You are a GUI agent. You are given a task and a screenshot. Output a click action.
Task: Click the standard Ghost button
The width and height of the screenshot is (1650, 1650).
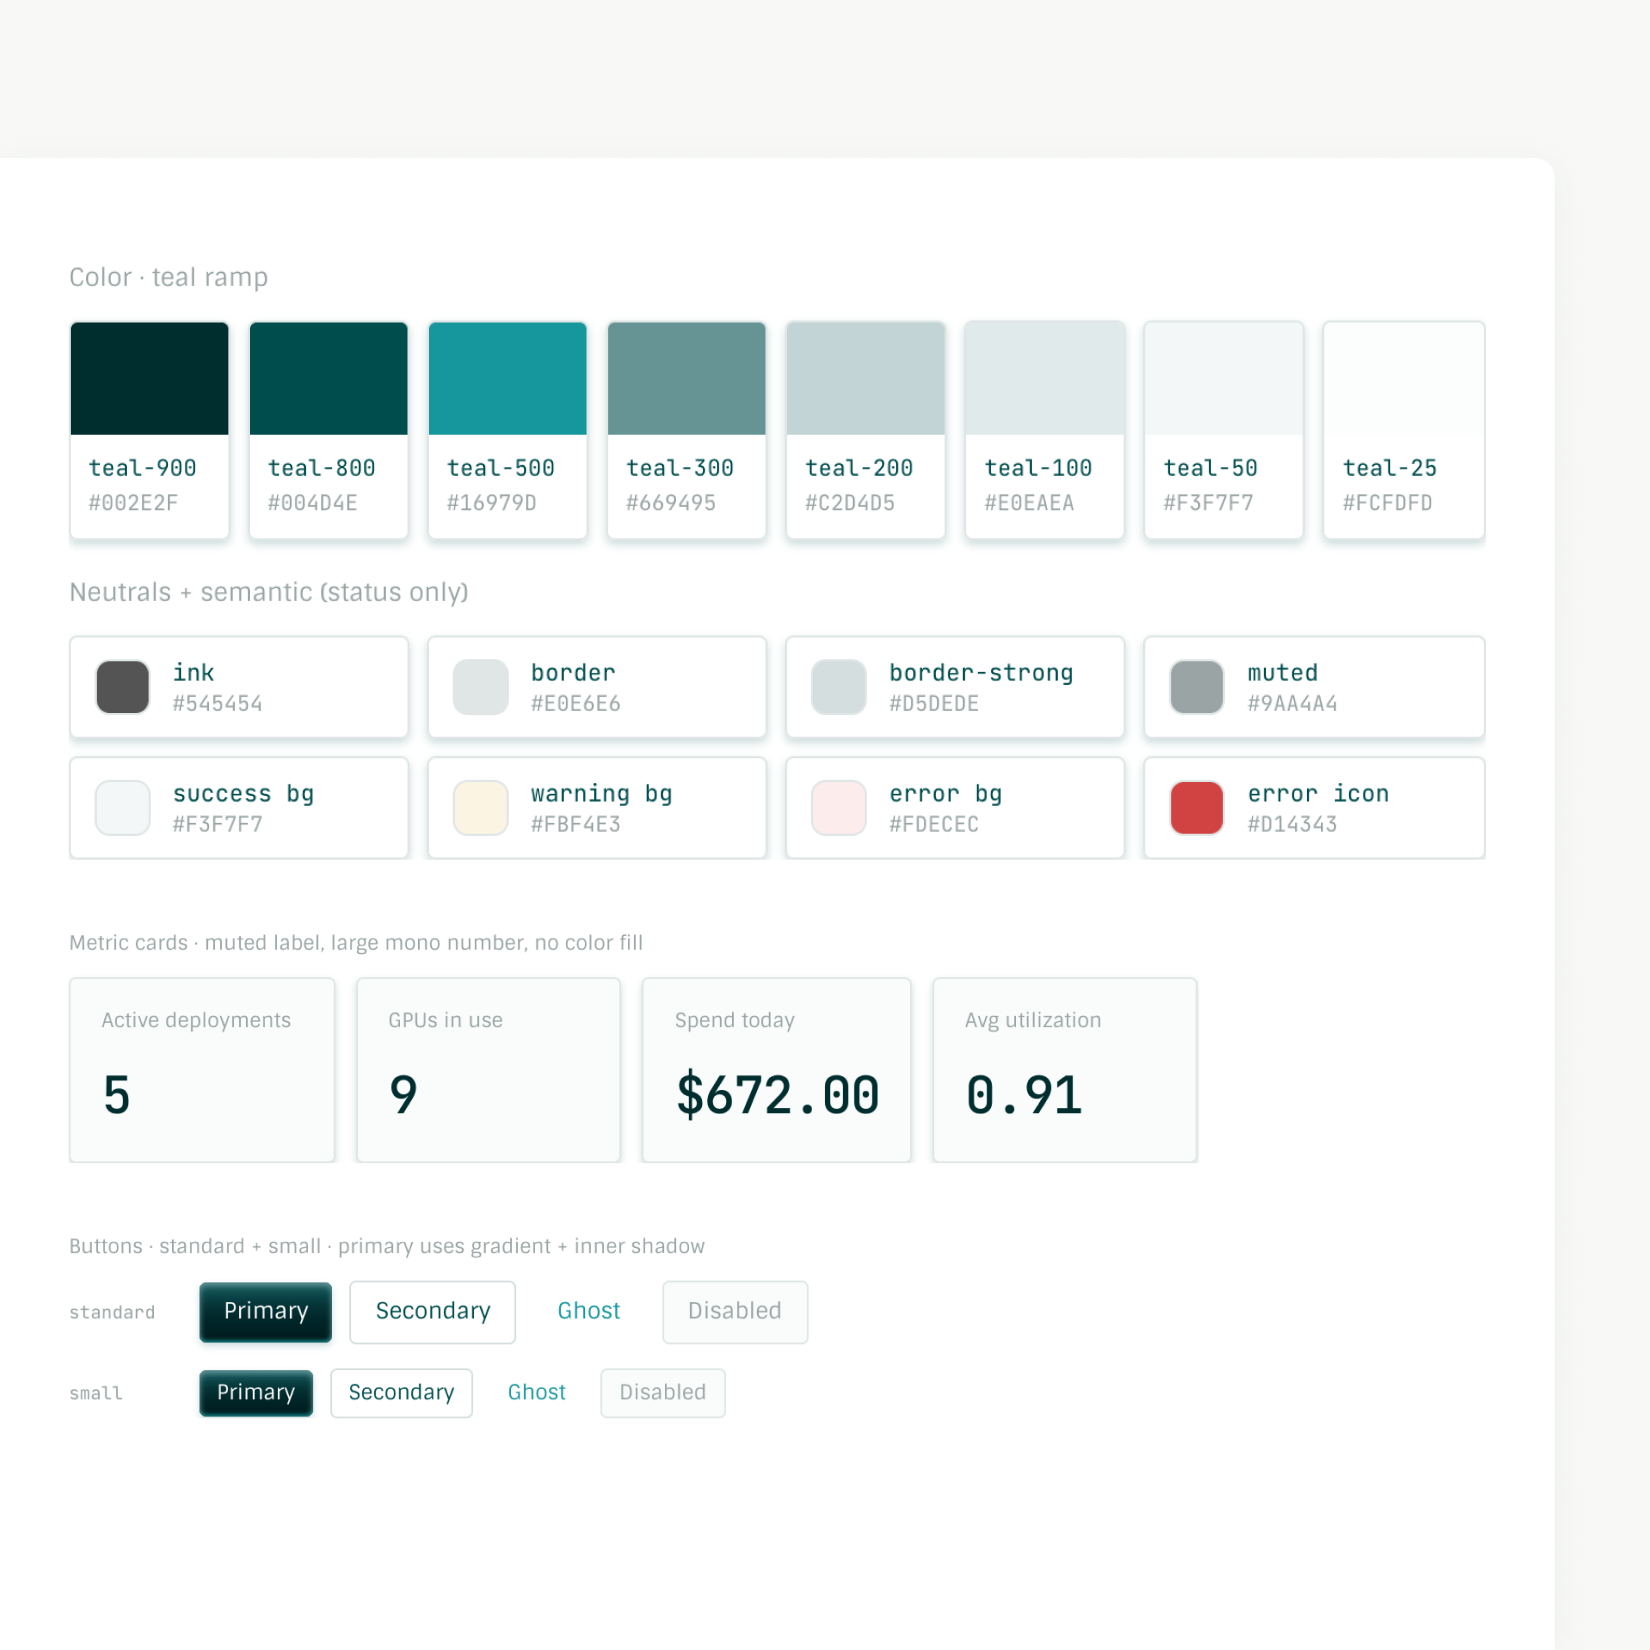(589, 1311)
